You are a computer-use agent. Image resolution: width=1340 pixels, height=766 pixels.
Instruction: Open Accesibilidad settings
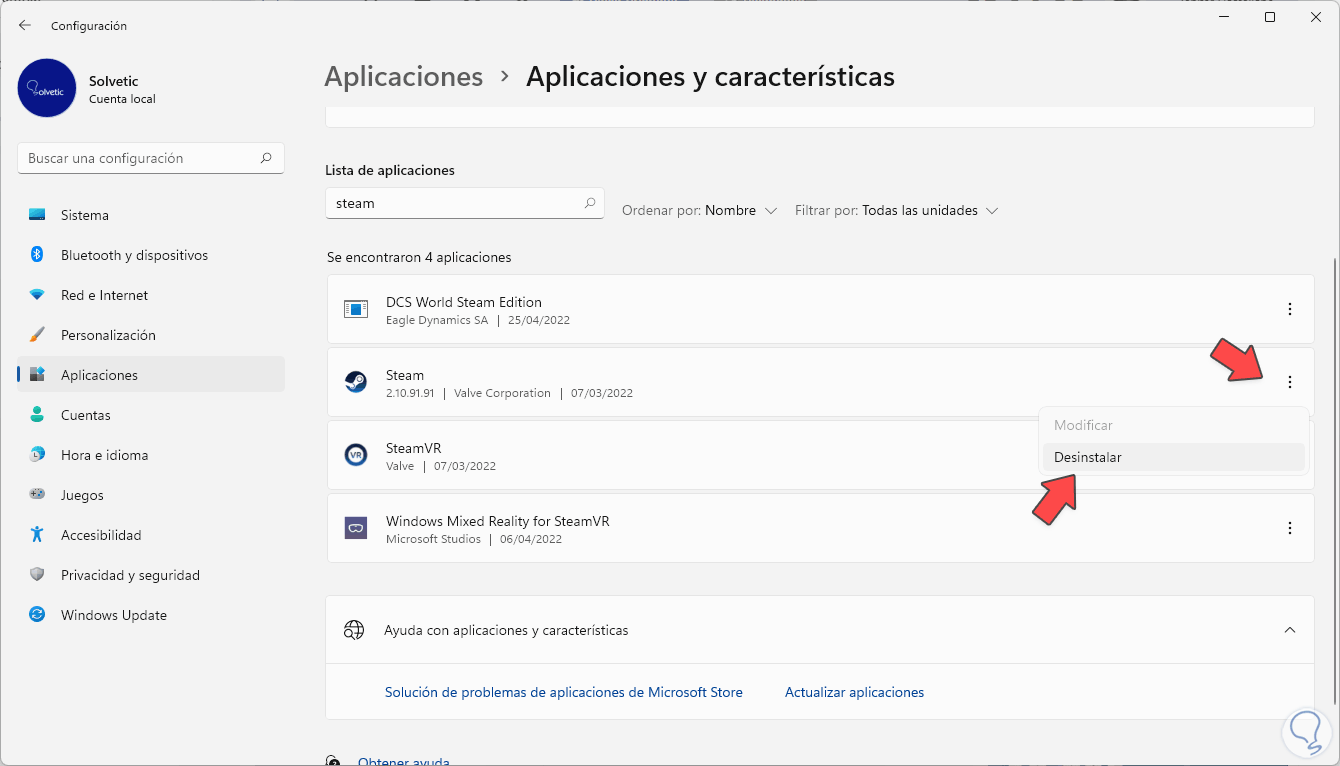pyautogui.click(x=151, y=535)
